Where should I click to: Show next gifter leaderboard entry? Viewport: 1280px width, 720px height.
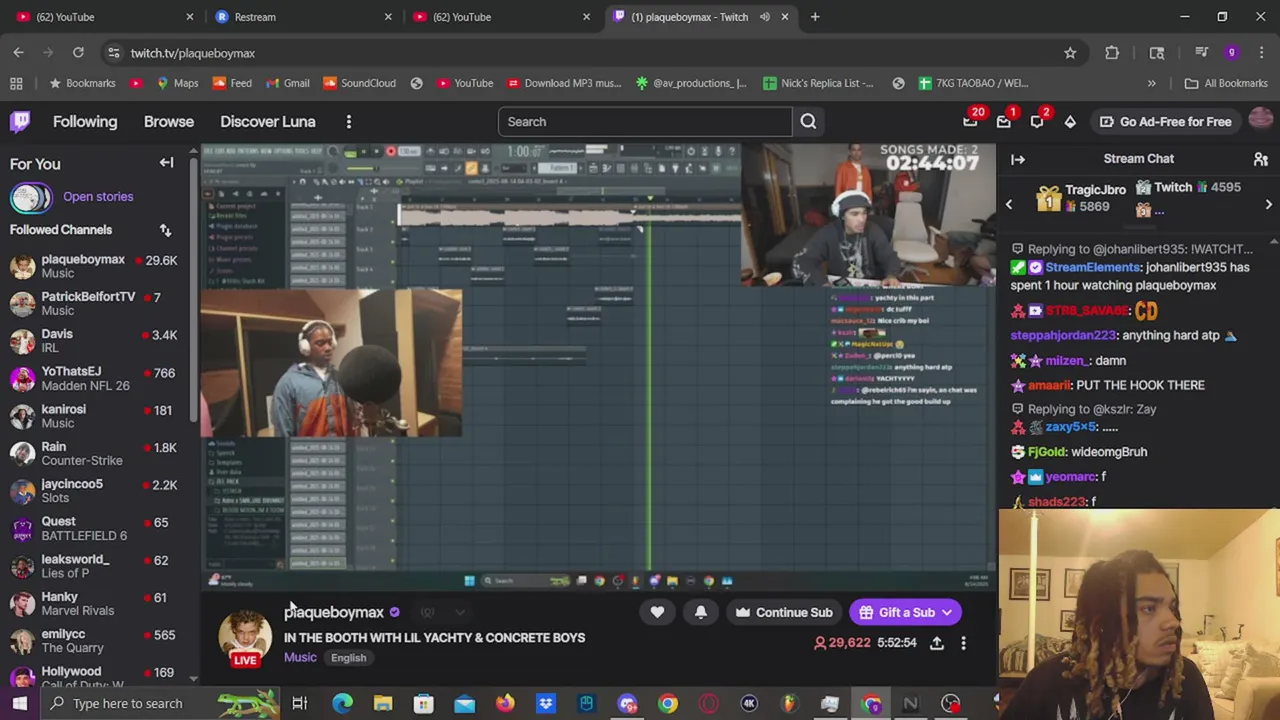point(1268,204)
